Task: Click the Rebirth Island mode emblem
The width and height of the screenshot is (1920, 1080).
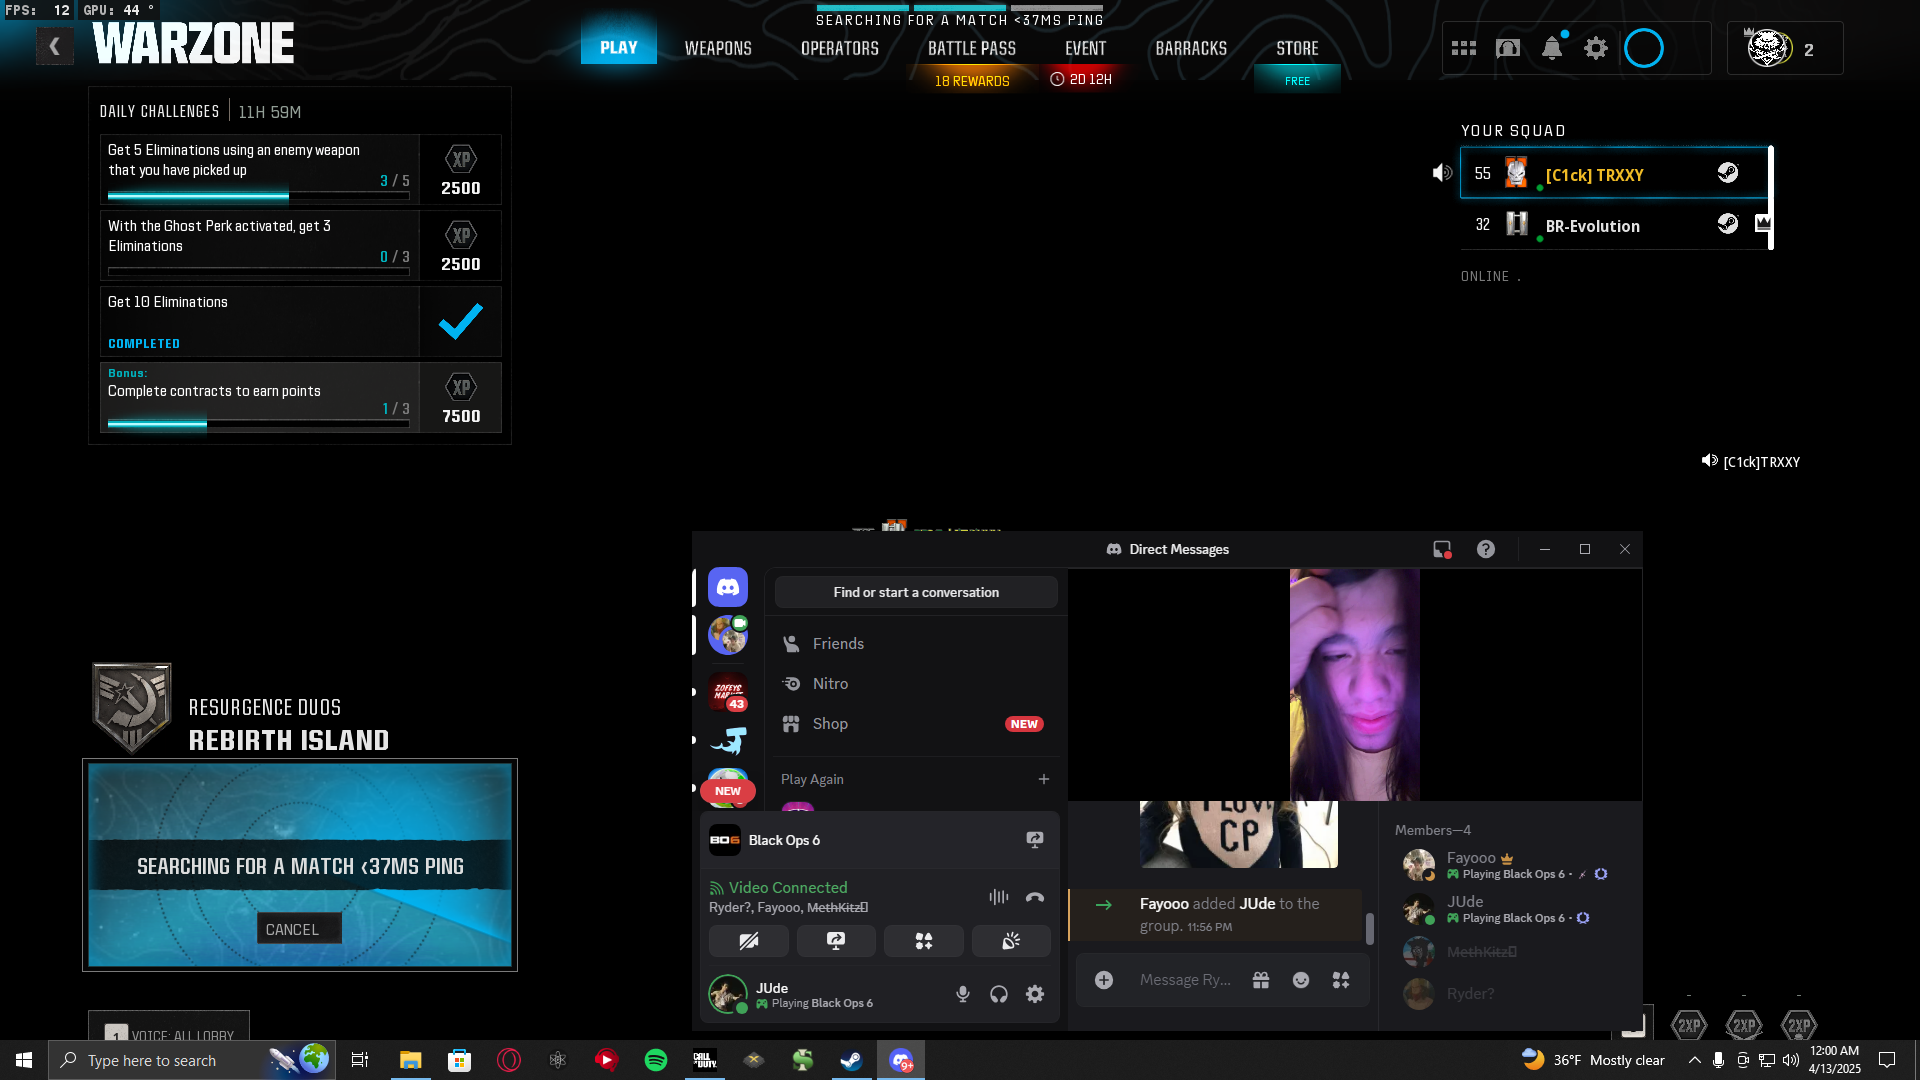Action: pos(131,707)
